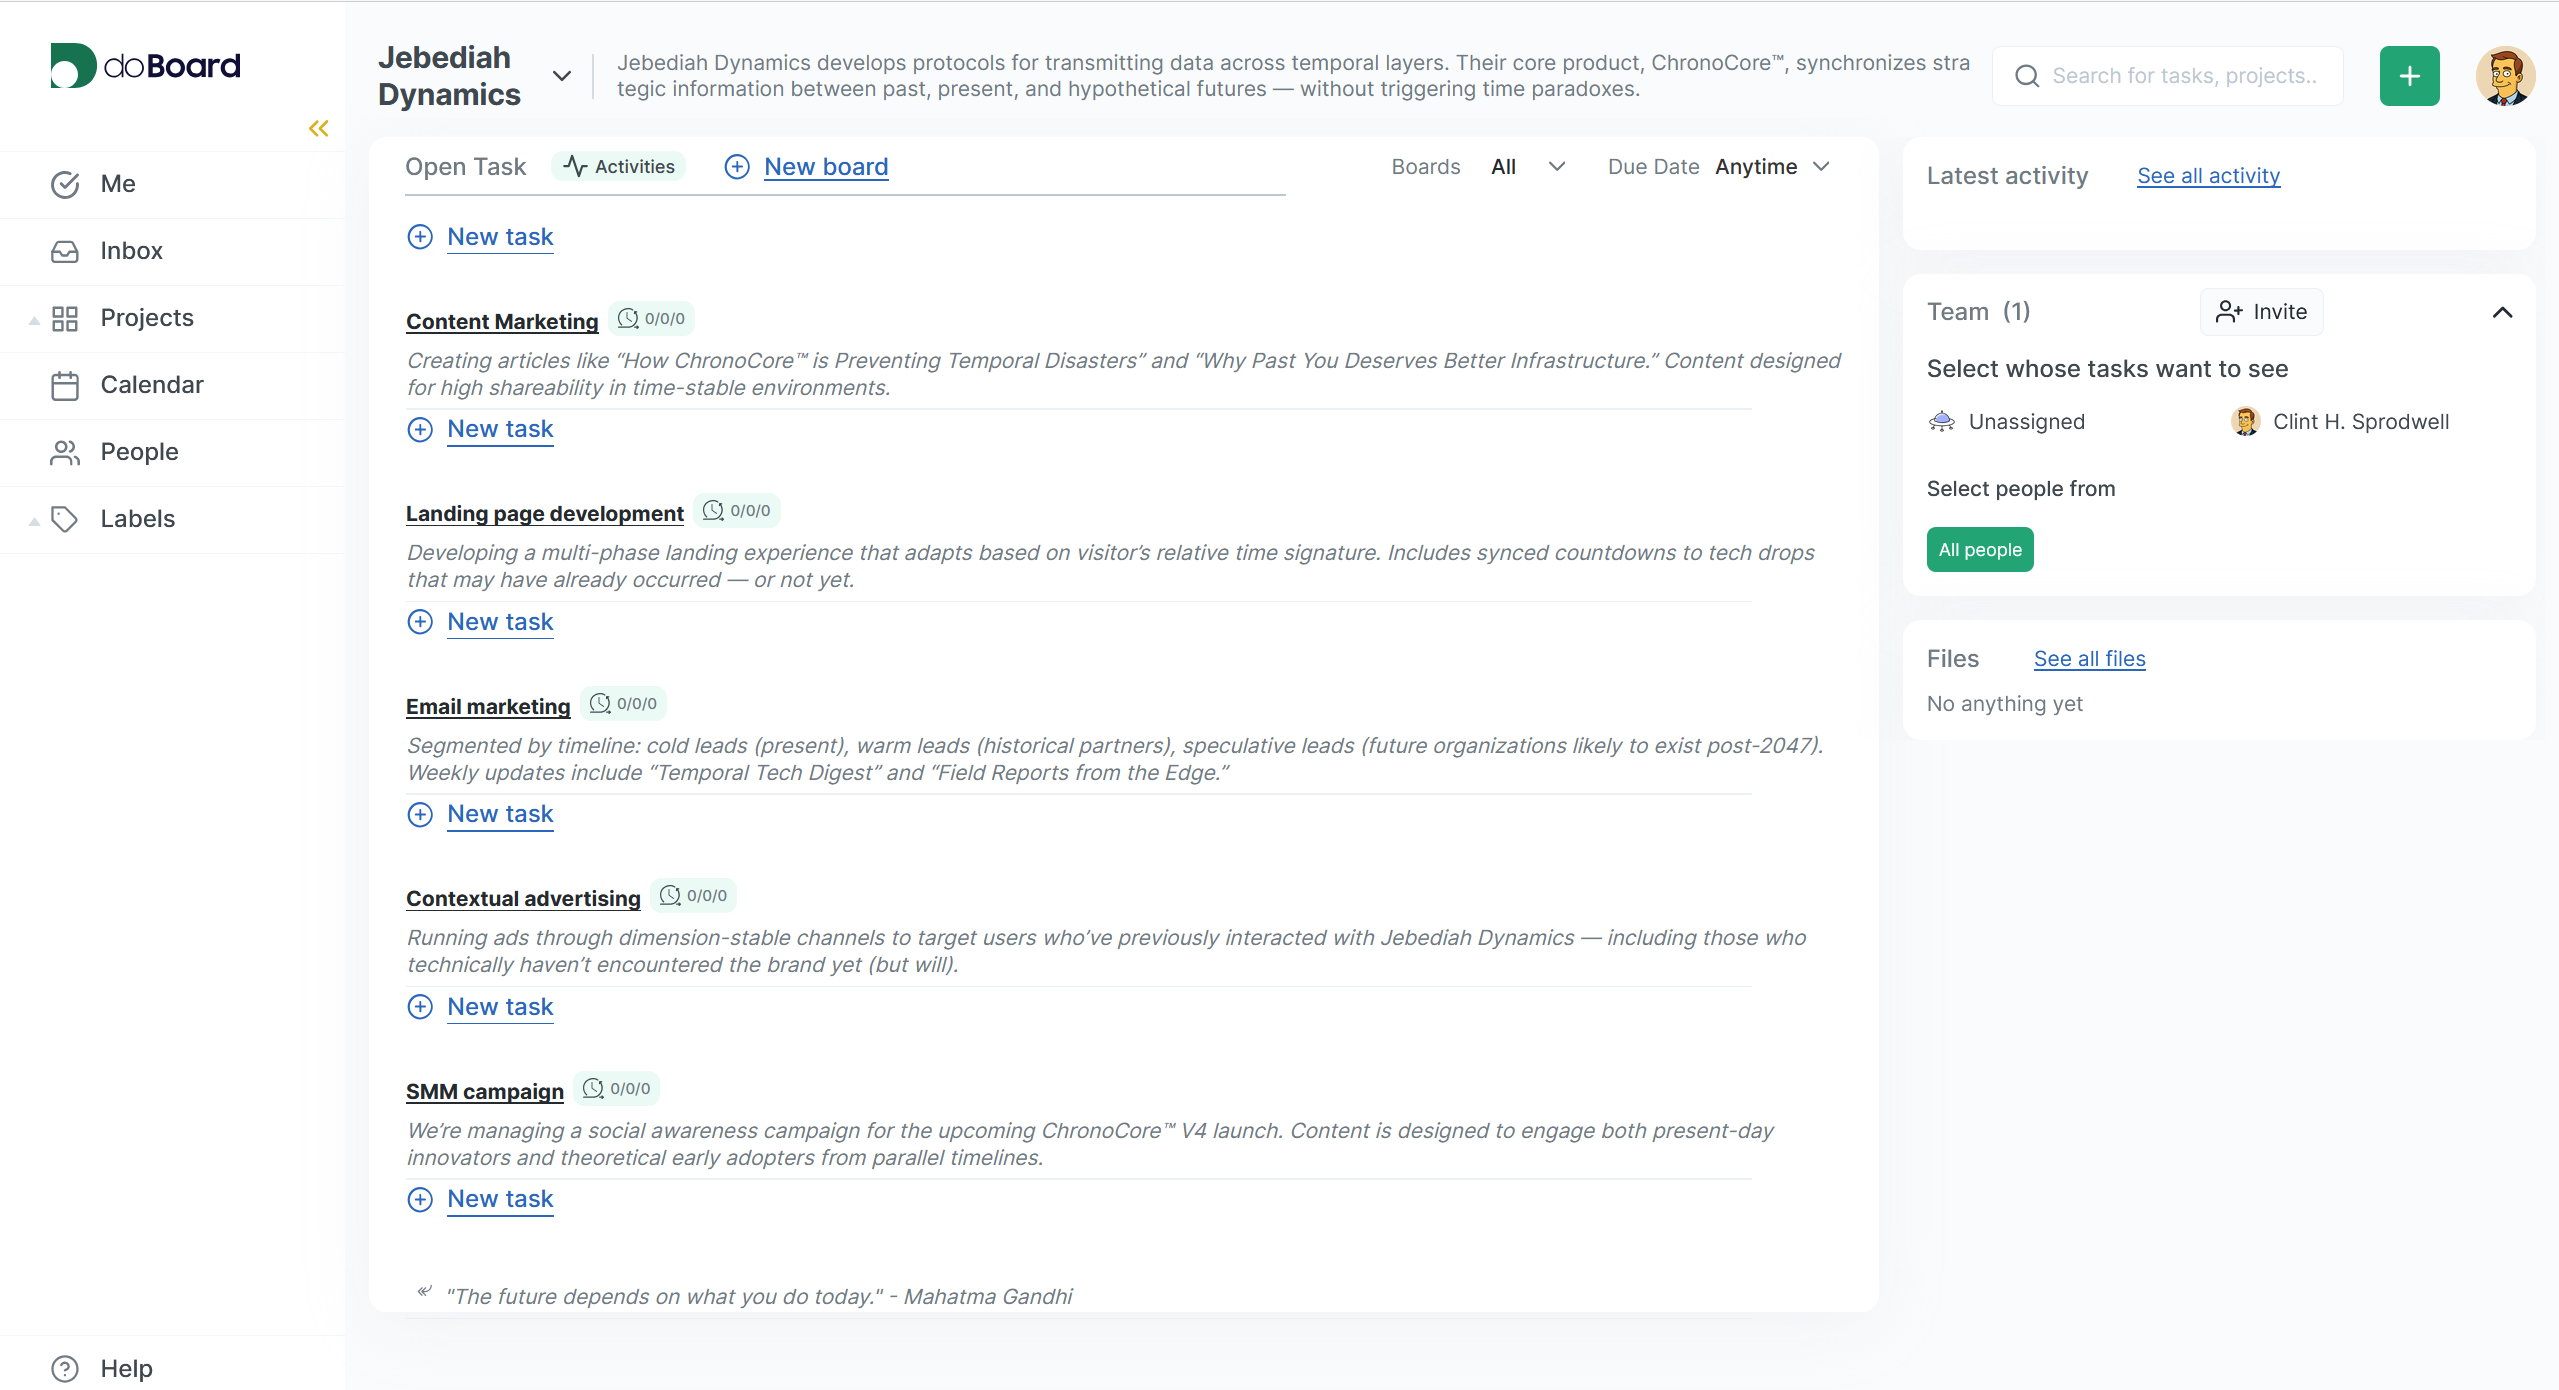The width and height of the screenshot is (2559, 1390).
Task: Open Help at the sidebar bottom
Action: tap(126, 1368)
